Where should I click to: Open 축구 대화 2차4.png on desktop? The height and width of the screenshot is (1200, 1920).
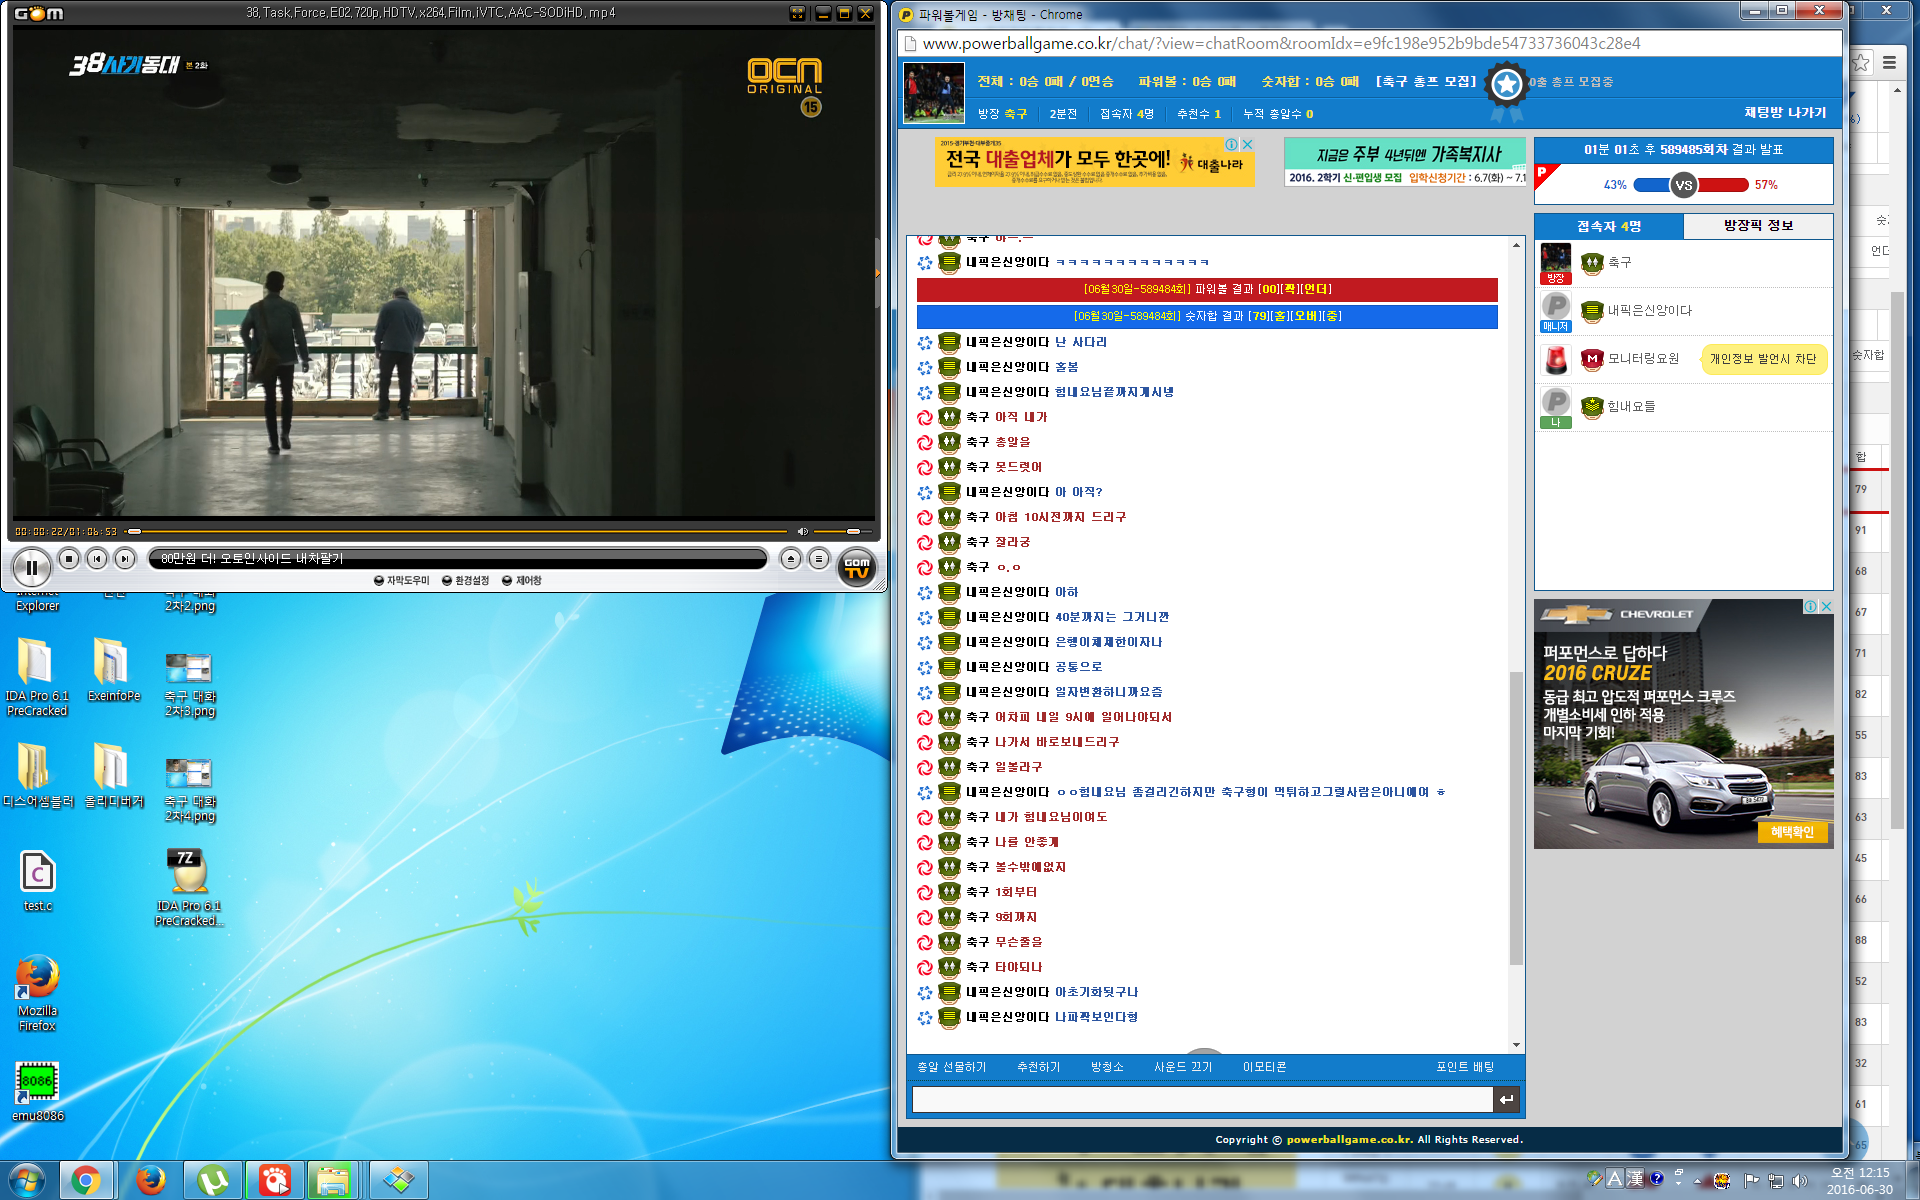click(x=189, y=789)
